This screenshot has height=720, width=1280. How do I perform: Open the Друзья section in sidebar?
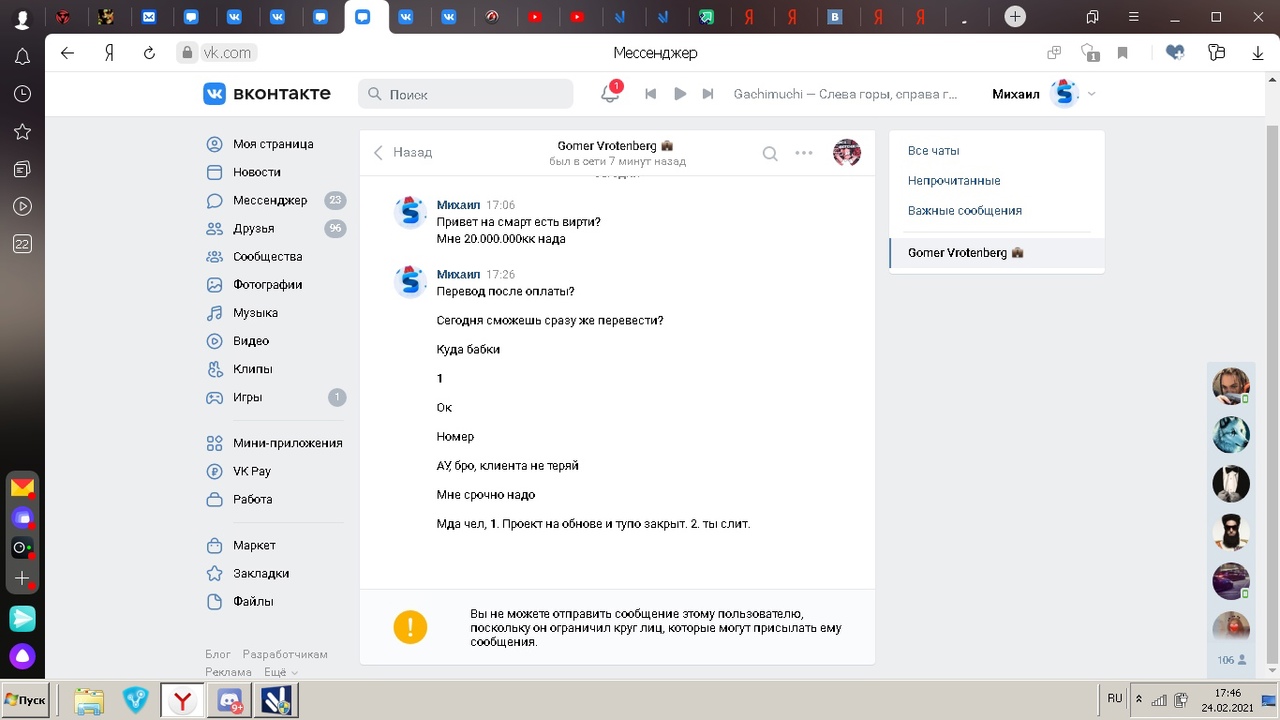(x=253, y=228)
